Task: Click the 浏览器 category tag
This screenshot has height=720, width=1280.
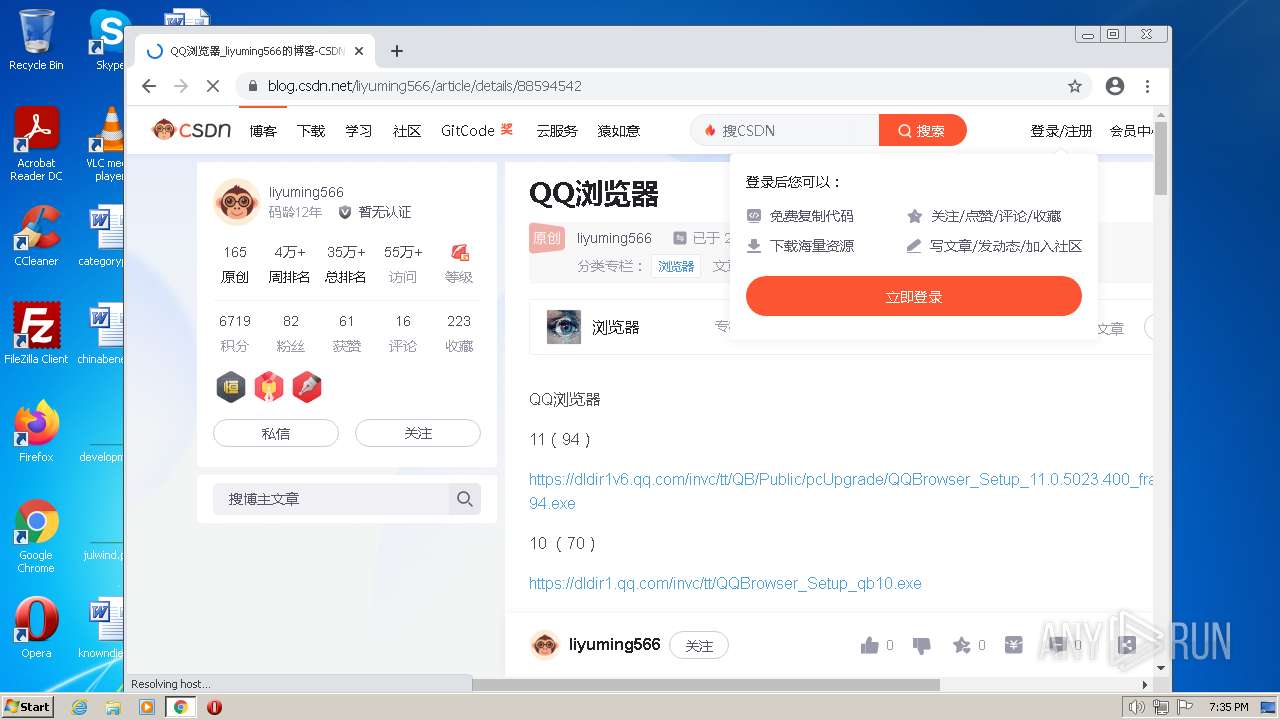Action: 676,266
